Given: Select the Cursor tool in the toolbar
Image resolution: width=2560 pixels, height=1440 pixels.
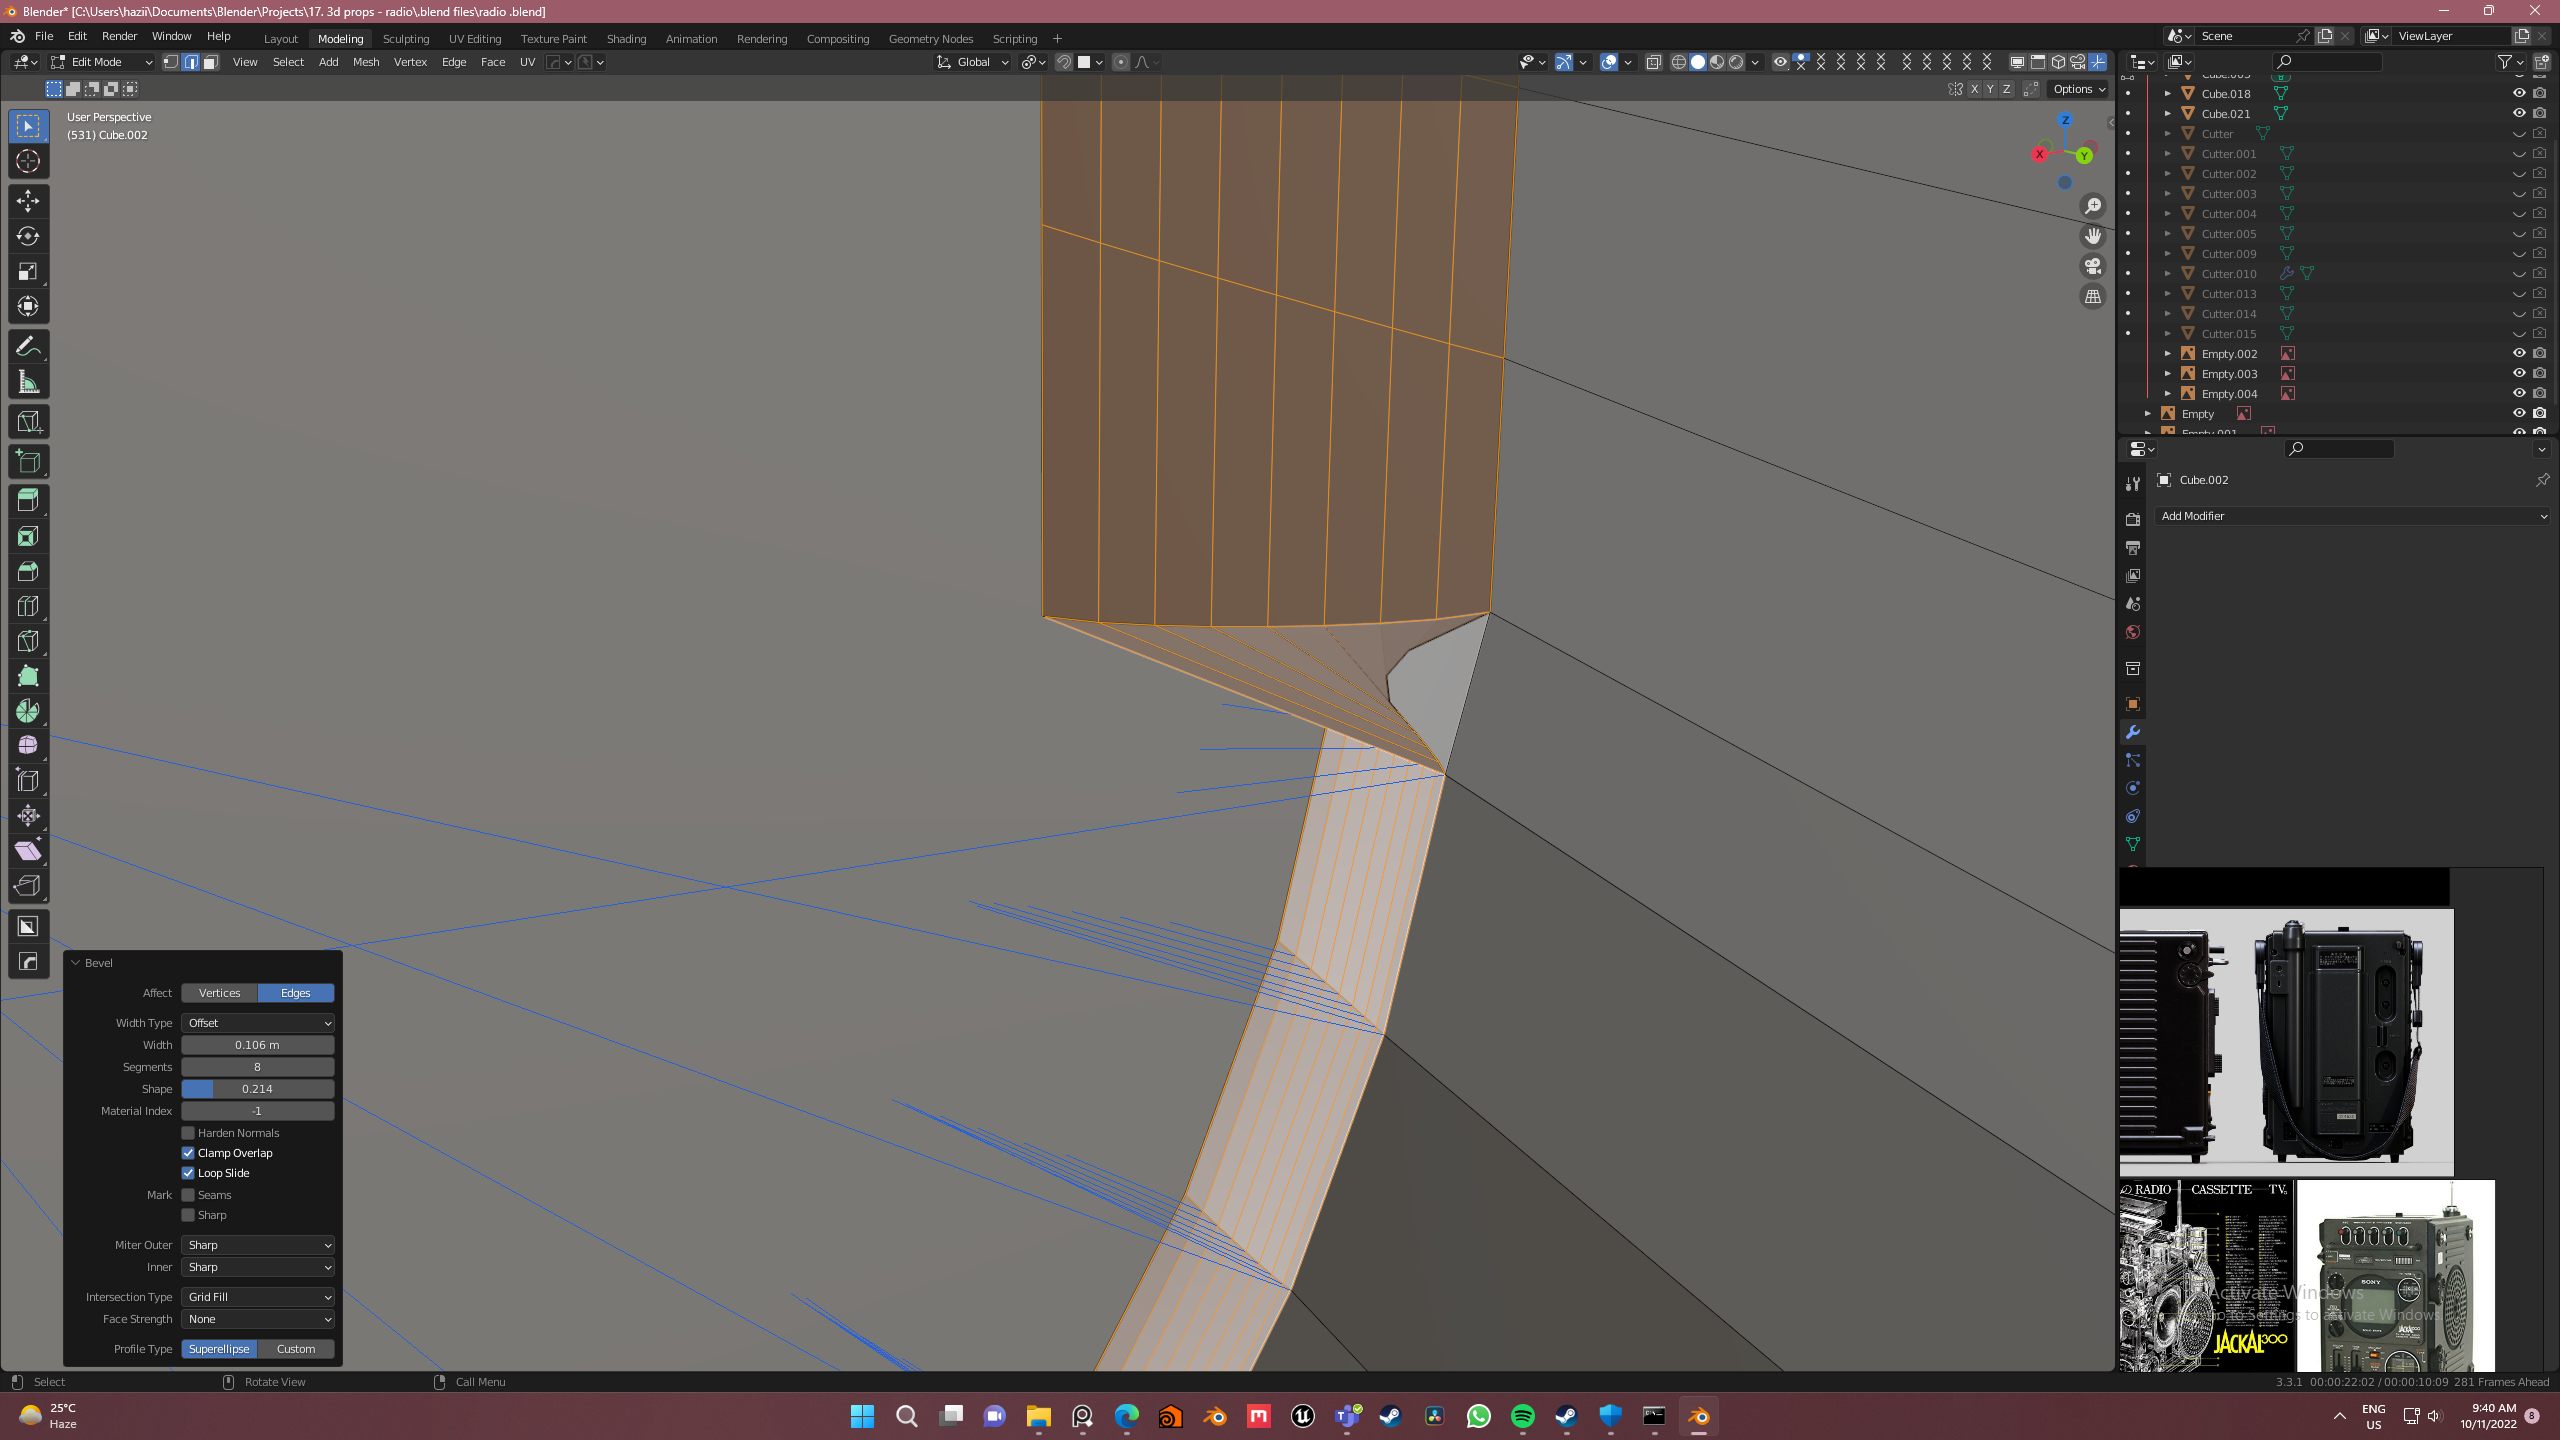Looking at the screenshot, I should pos(28,161).
